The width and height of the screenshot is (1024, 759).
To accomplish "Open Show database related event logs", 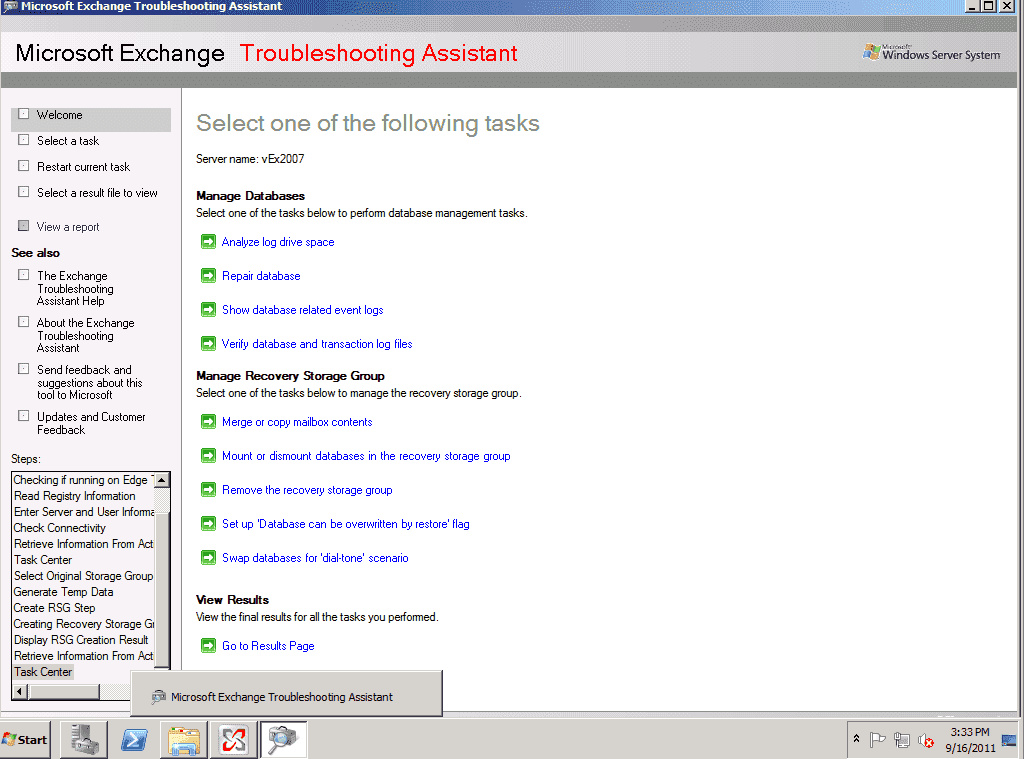I will click(x=302, y=310).
